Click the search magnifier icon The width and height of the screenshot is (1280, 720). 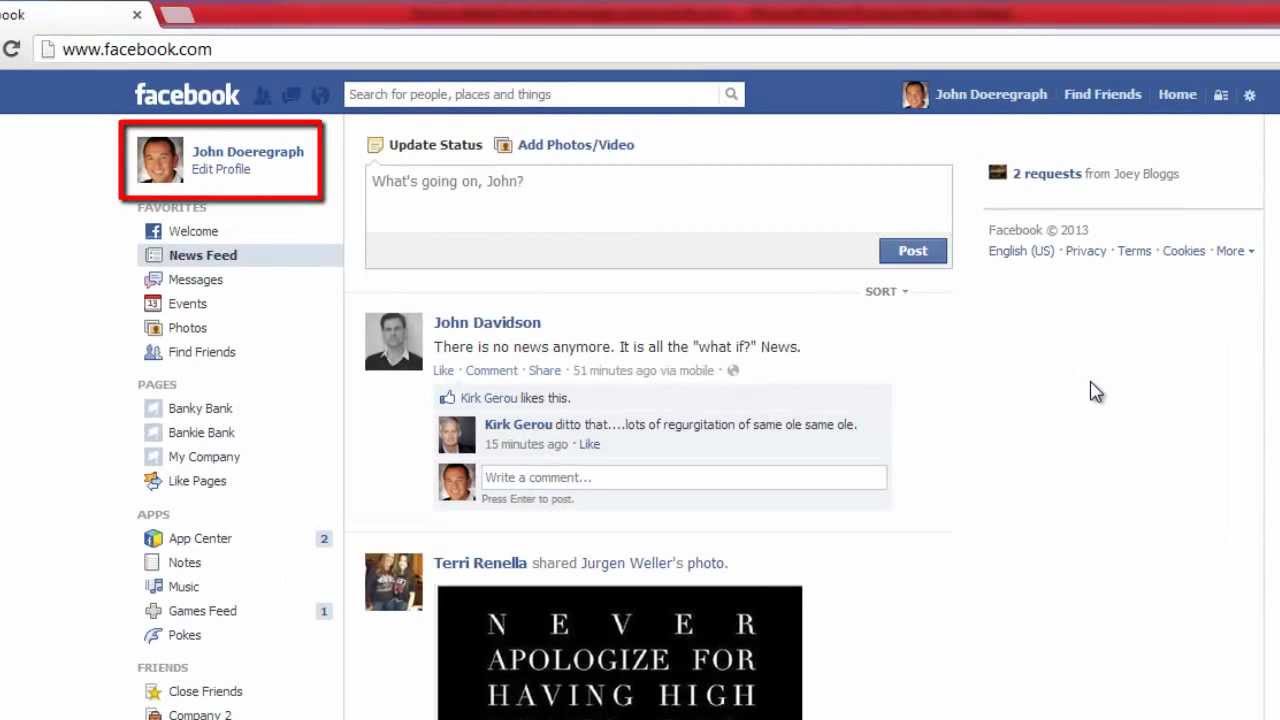[x=731, y=94]
